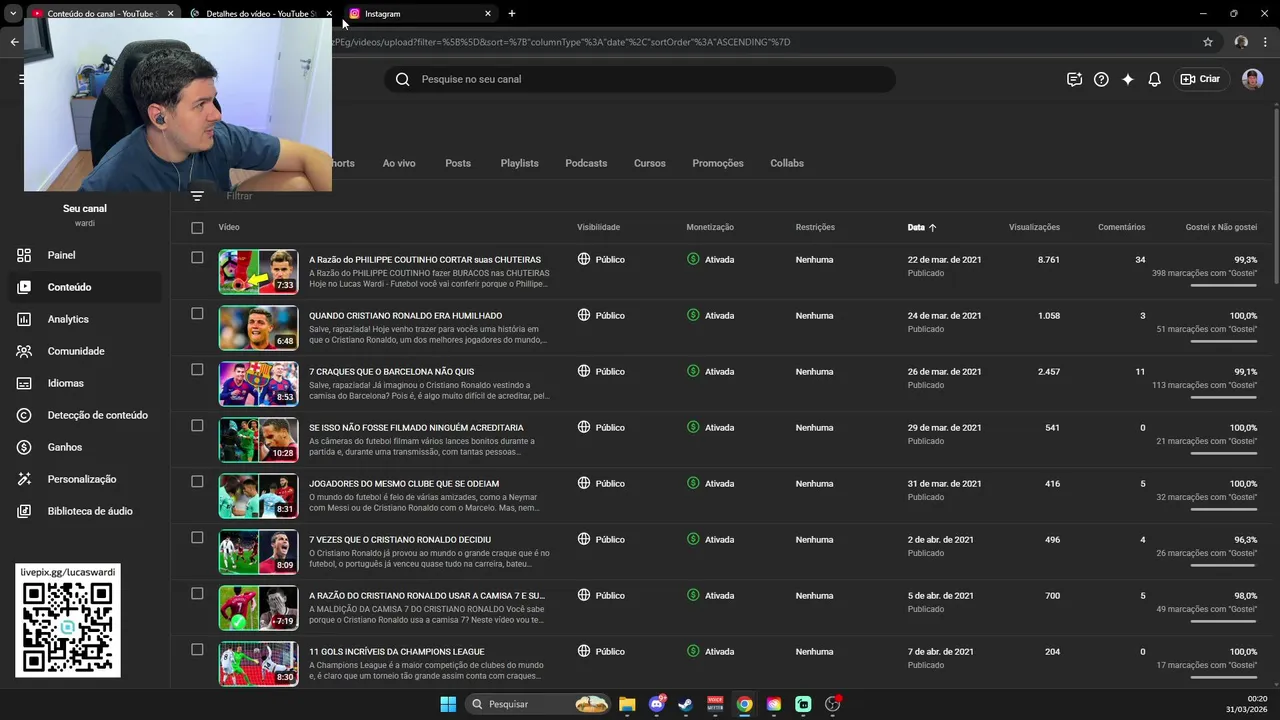Switch to the Cursos tab
The height and width of the screenshot is (720, 1280).
[x=650, y=163]
